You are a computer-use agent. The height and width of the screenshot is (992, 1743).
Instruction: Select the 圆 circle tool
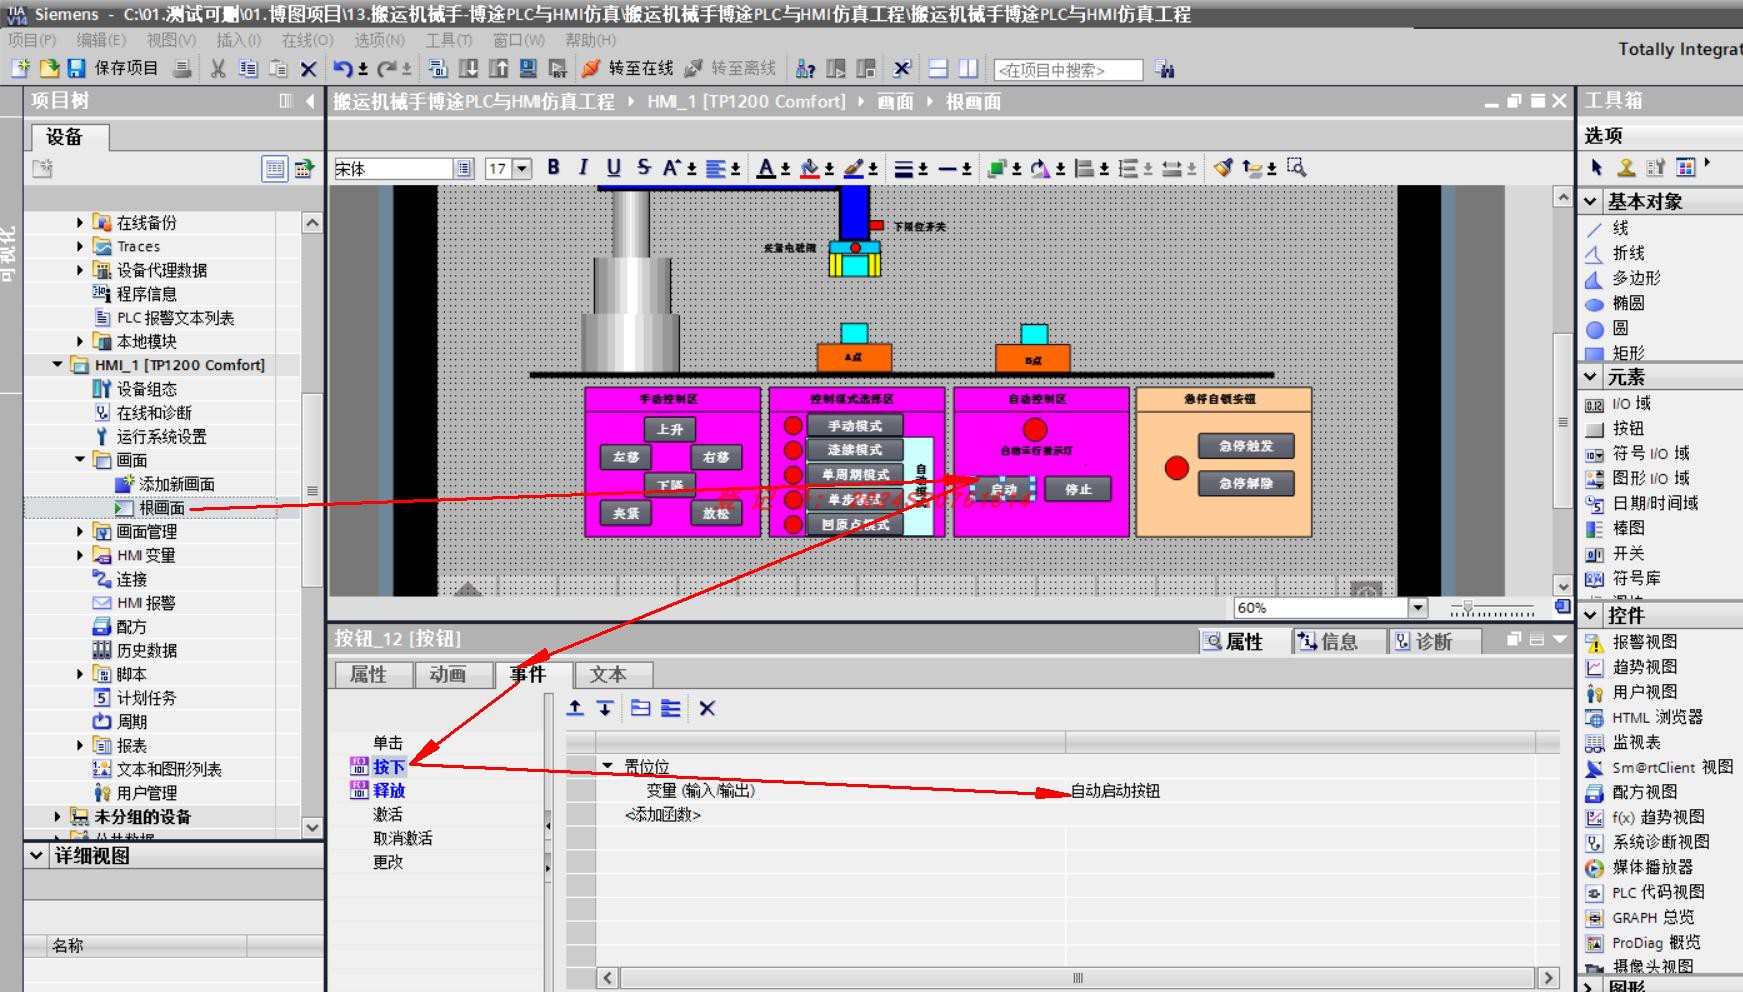[1620, 328]
